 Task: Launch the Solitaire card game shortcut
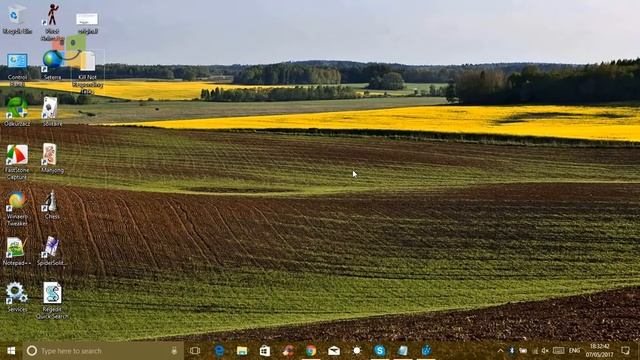coord(52,111)
